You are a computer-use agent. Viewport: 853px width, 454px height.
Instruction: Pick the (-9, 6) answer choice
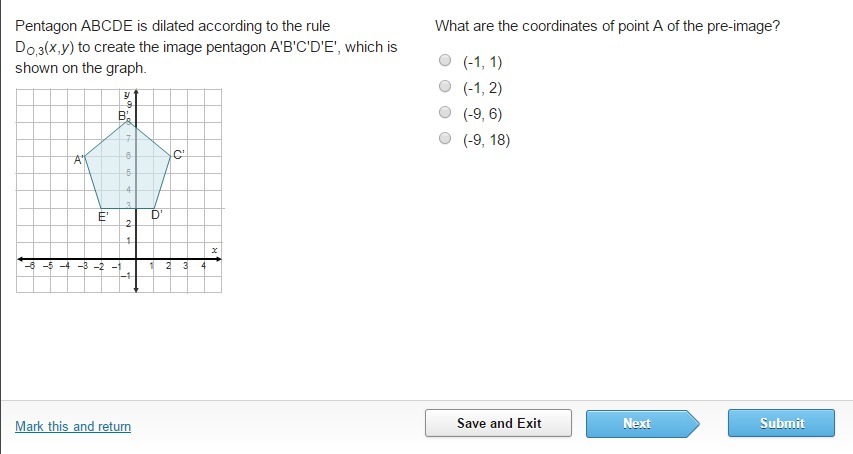(446, 113)
